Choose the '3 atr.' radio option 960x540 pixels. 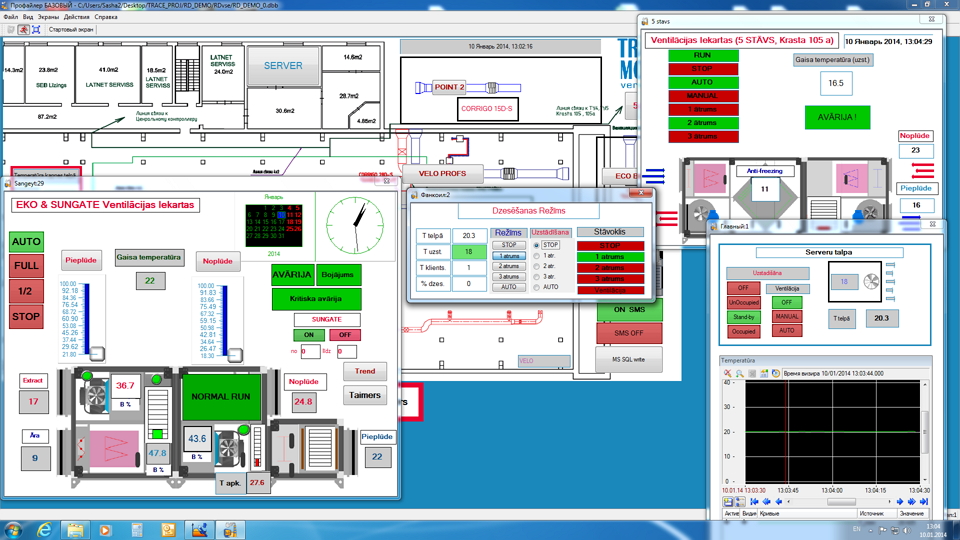pyautogui.click(x=536, y=277)
